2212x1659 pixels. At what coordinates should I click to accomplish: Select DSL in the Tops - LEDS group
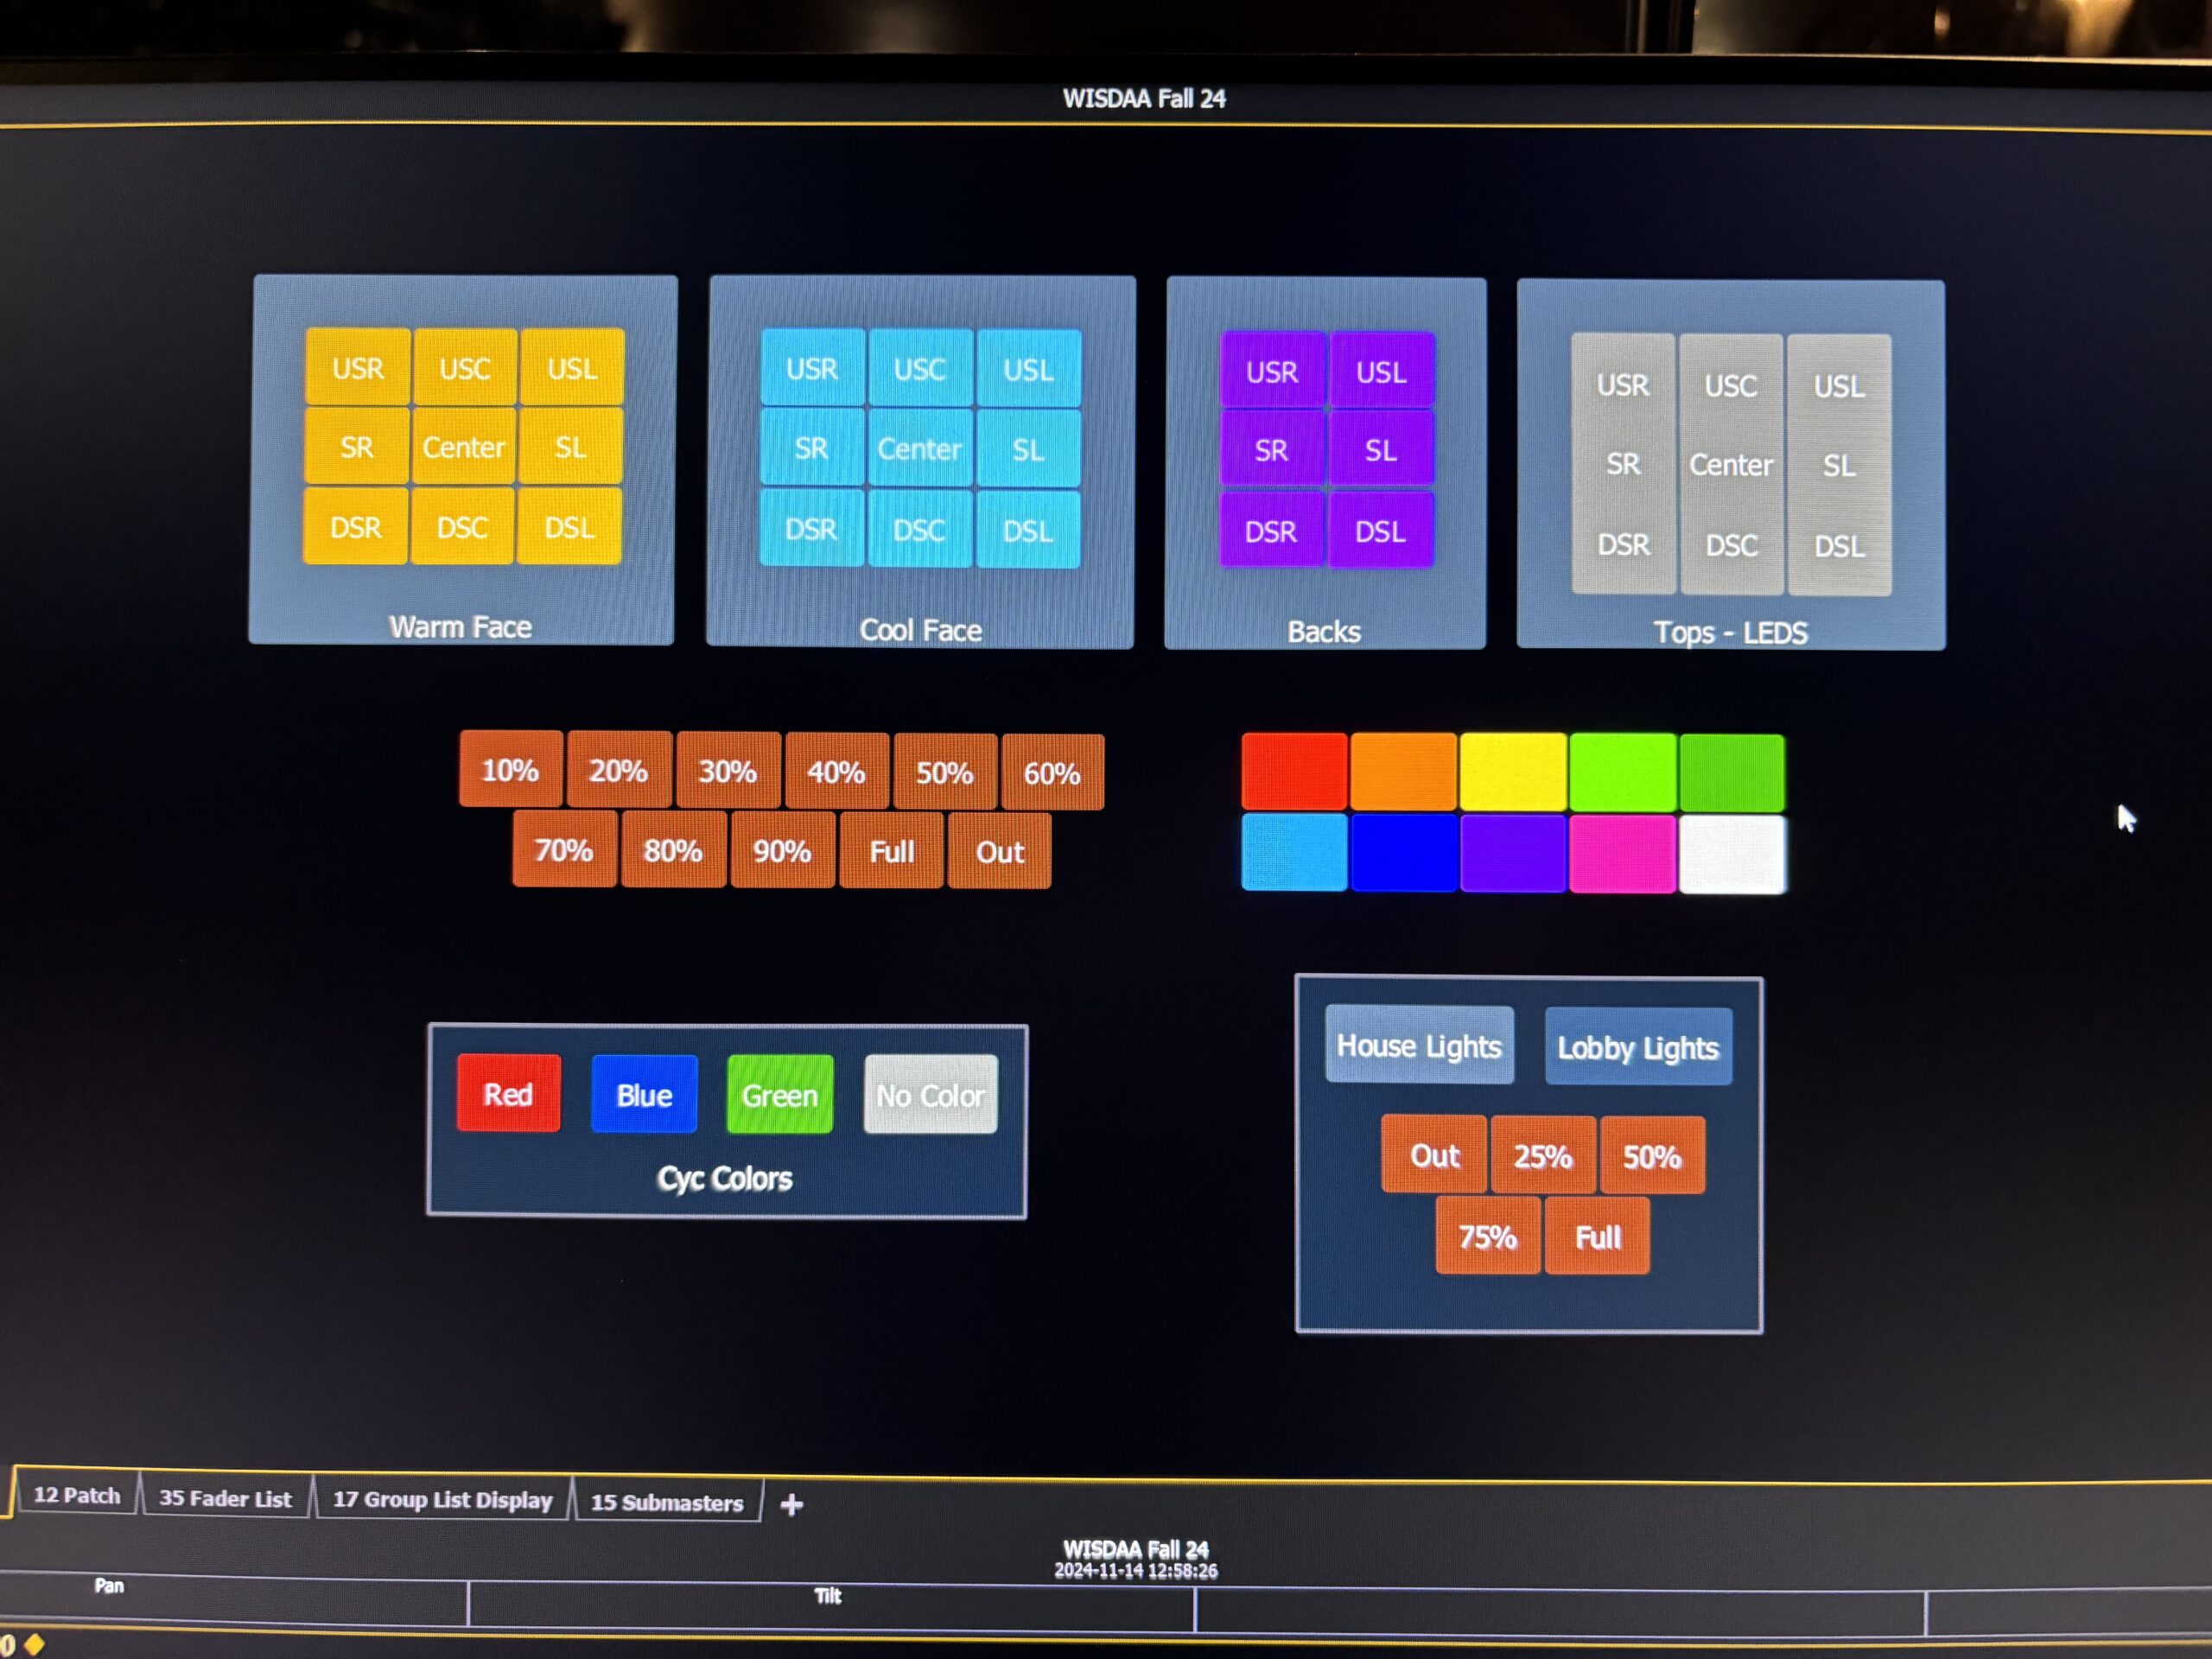tap(1839, 546)
